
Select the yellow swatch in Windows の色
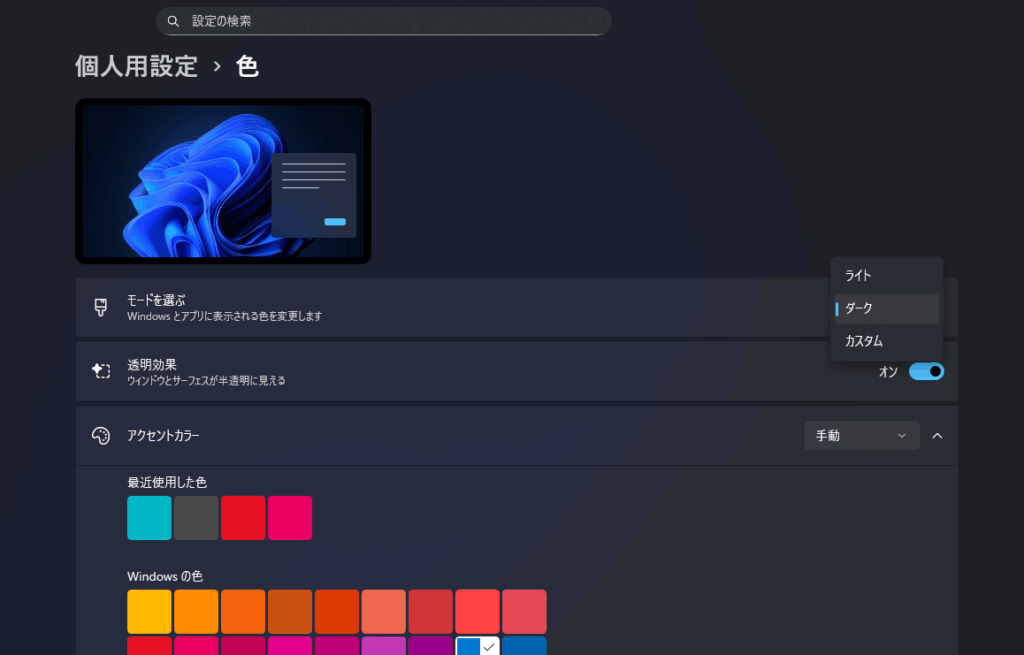click(x=149, y=611)
